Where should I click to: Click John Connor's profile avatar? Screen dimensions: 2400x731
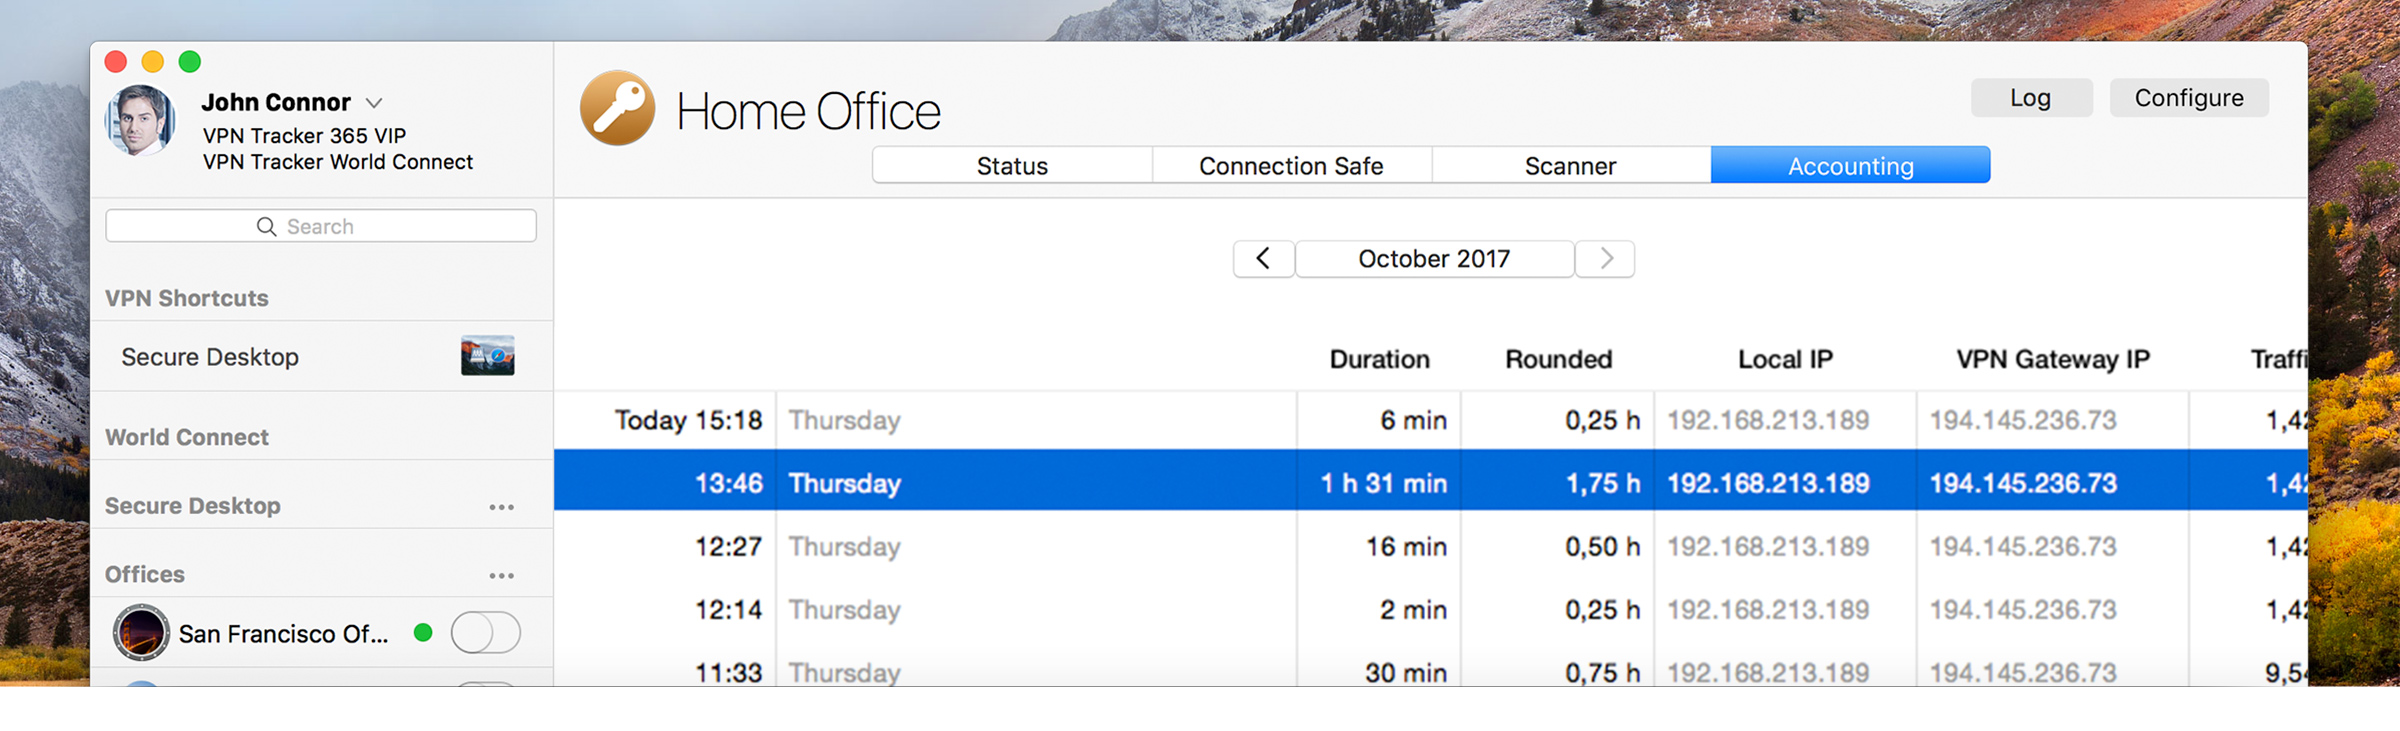(x=140, y=121)
